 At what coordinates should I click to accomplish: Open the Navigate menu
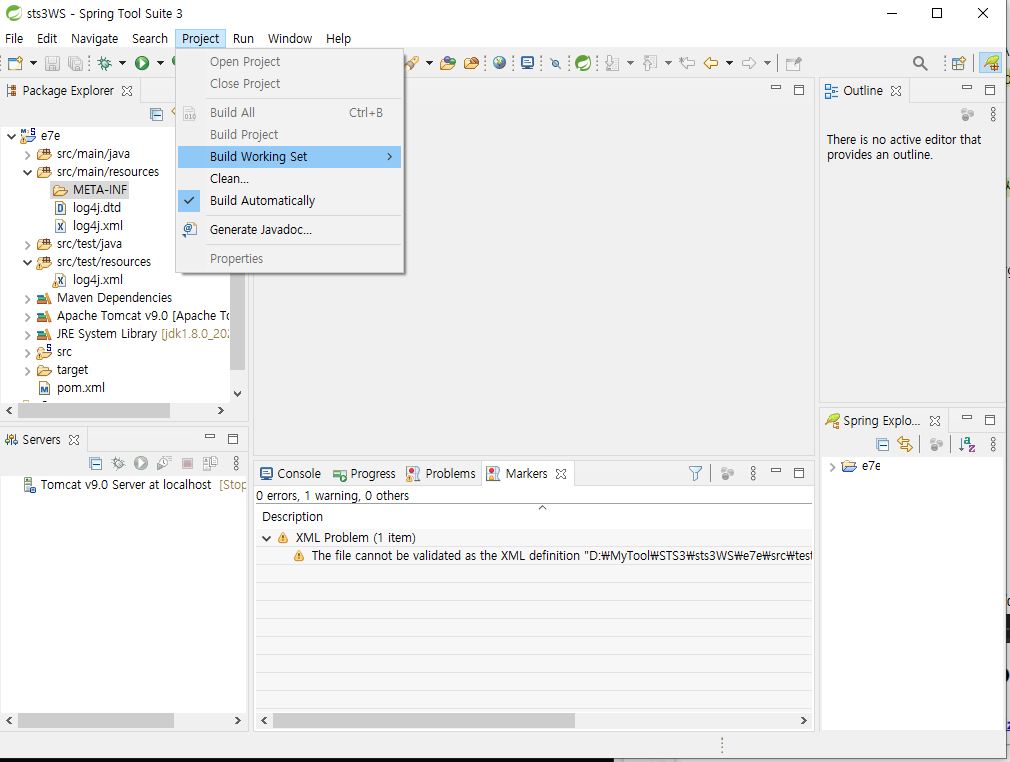[95, 39]
